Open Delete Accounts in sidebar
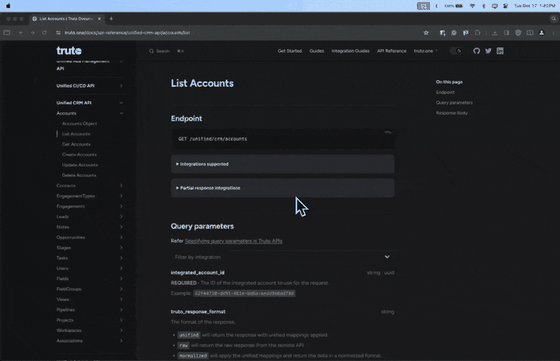 click(x=79, y=175)
